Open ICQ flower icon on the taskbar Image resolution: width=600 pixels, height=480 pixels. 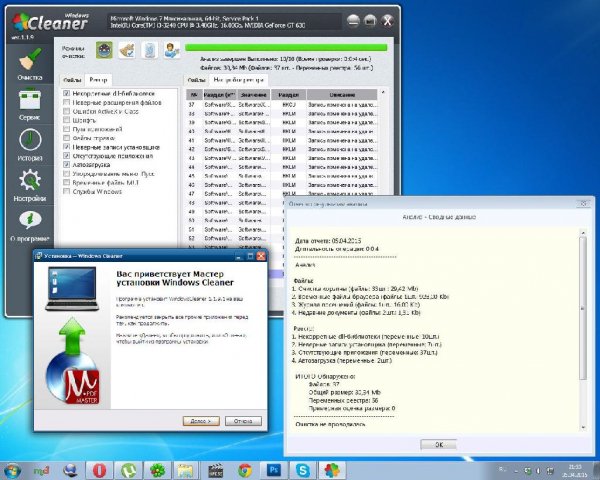[157, 470]
